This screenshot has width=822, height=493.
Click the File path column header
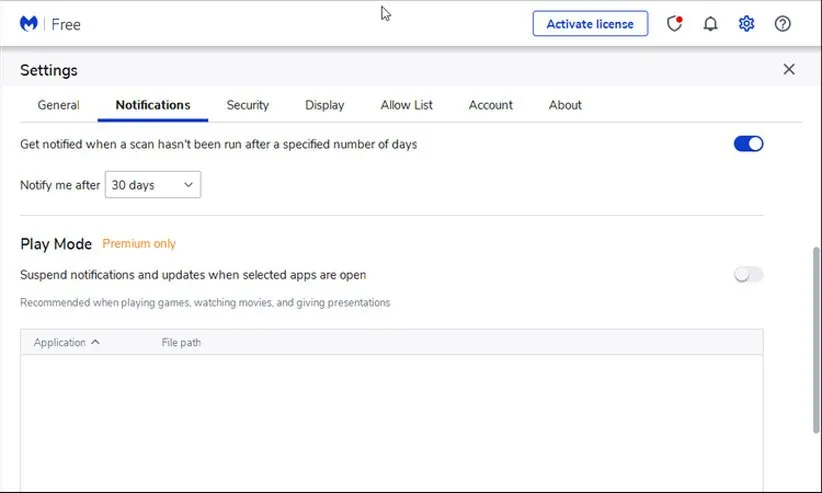click(x=181, y=342)
